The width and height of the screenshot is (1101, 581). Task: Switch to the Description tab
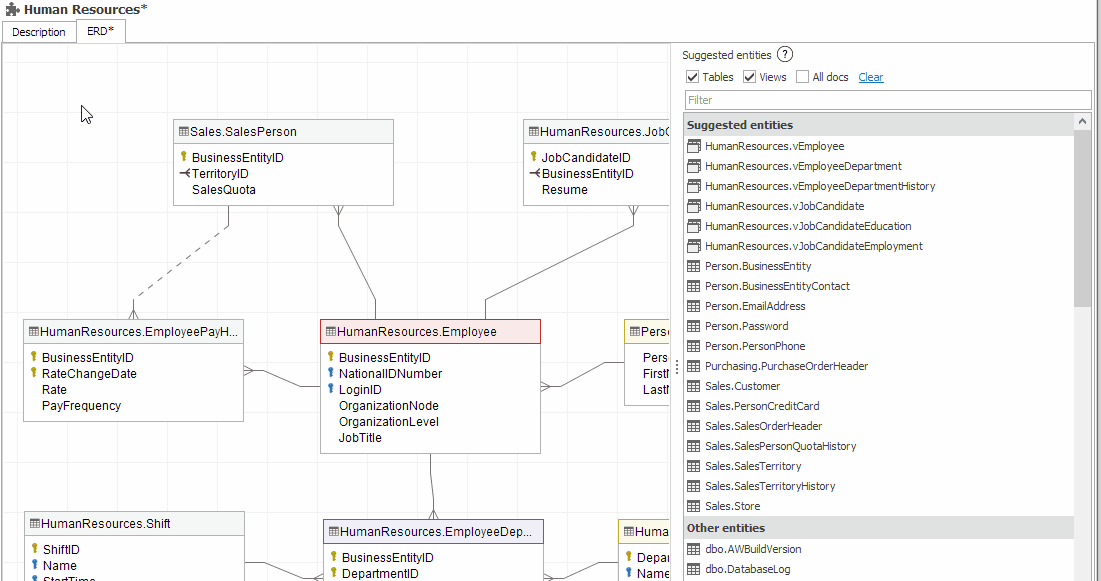click(x=39, y=32)
